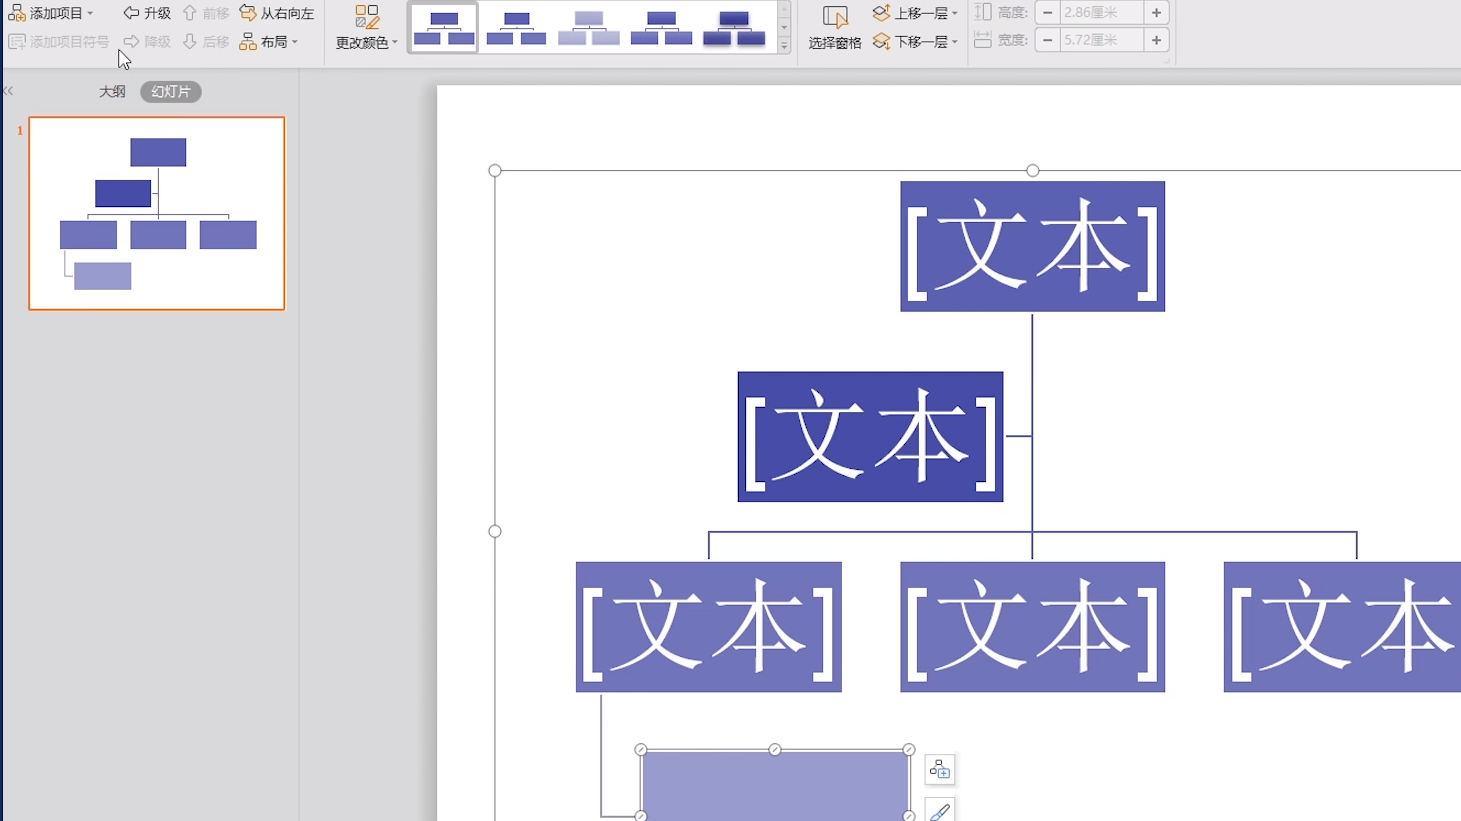Open the 选择窗格 (Selection Pane)
This screenshot has height=821, width=1461.
coord(835,28)
